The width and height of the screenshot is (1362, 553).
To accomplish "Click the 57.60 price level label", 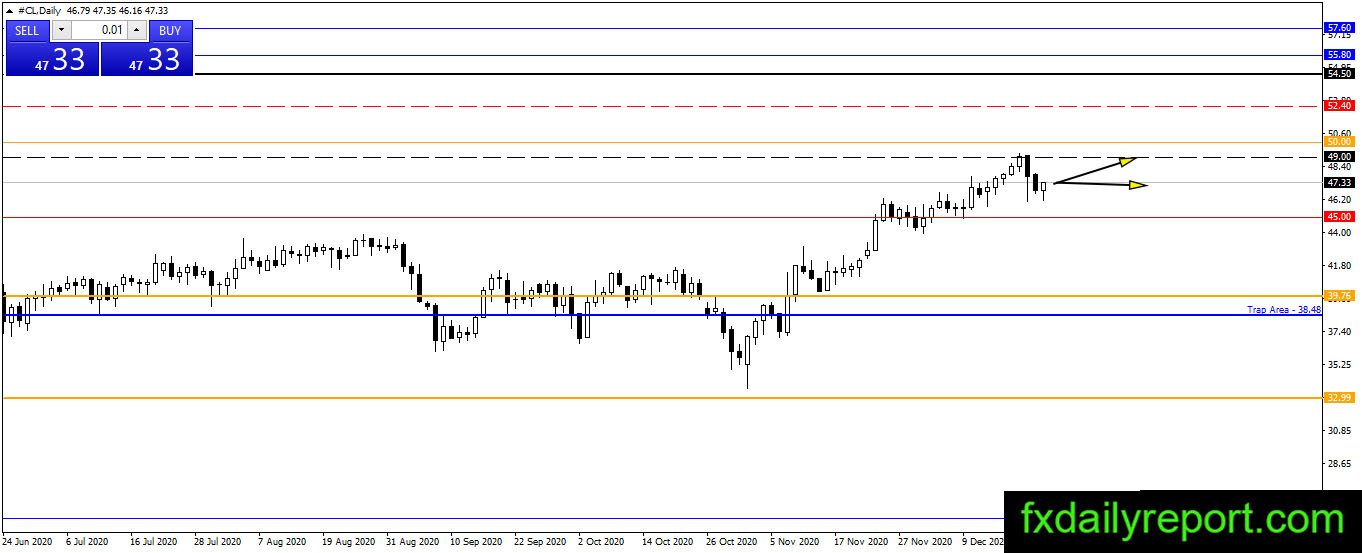I will (x=1338, y=28).
